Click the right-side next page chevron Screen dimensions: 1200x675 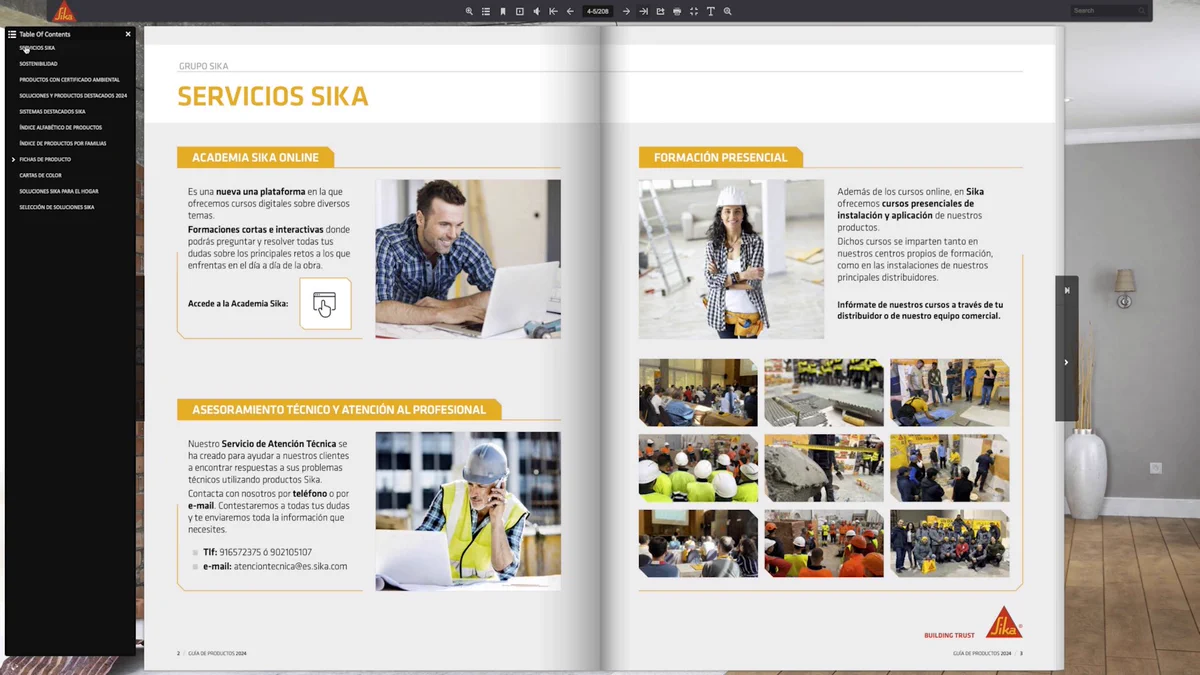[x=1067, y=362]
